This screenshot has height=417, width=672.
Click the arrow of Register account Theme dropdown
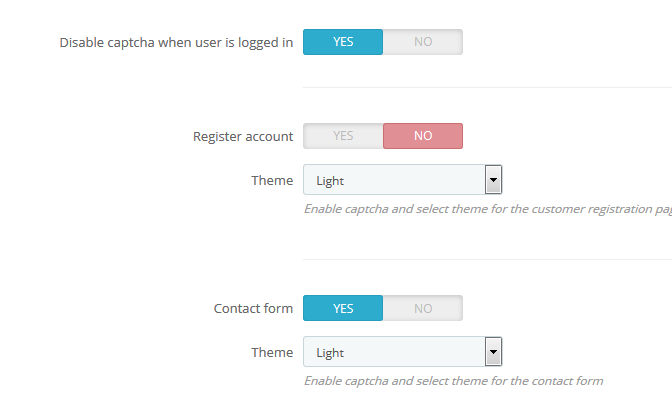[x=492, y=181]
